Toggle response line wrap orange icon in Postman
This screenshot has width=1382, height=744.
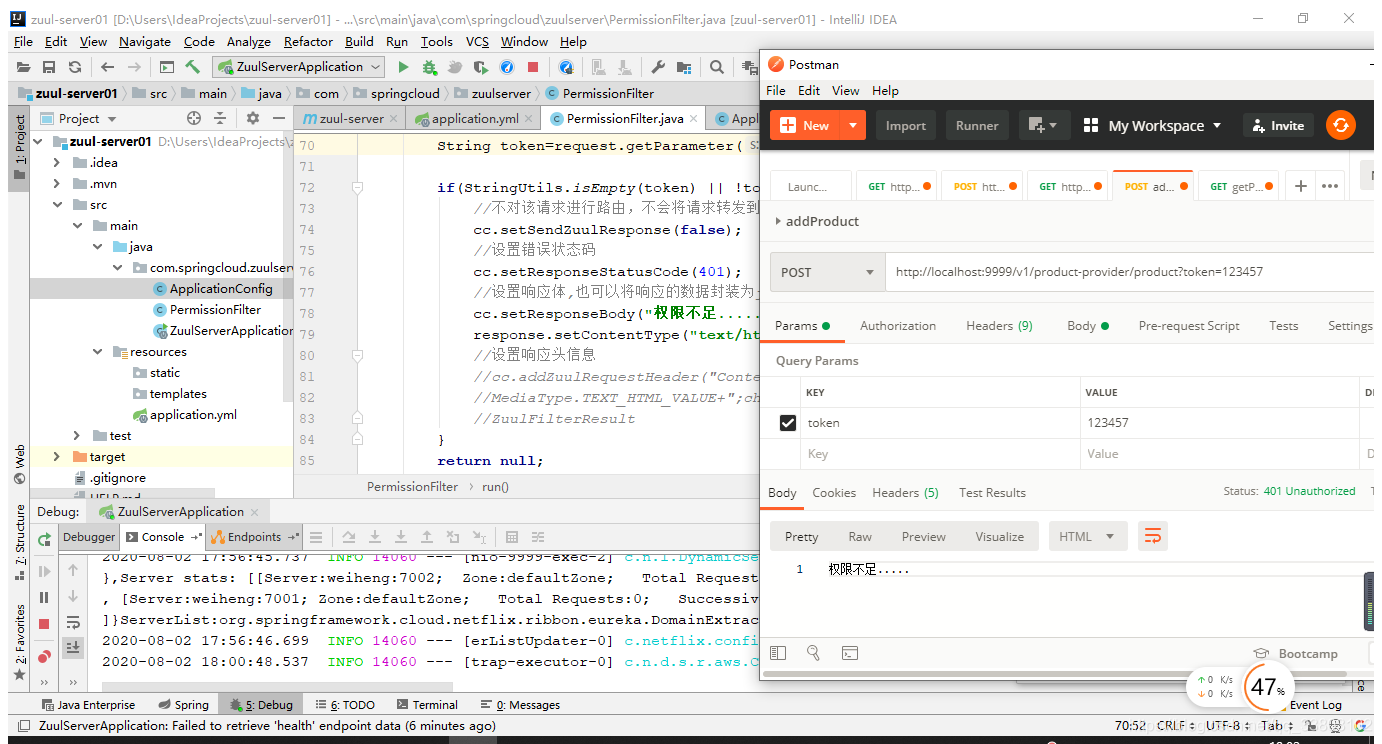pos(1152,536)
